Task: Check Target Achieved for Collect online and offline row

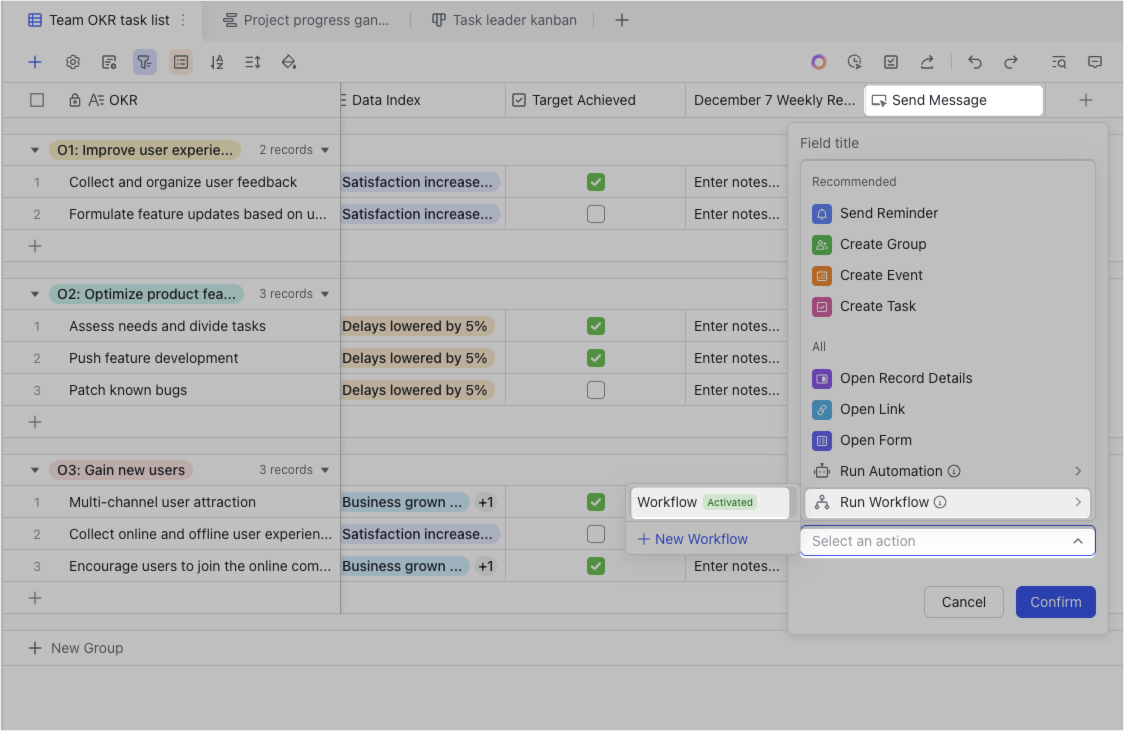Action: [x=596, y=534]
